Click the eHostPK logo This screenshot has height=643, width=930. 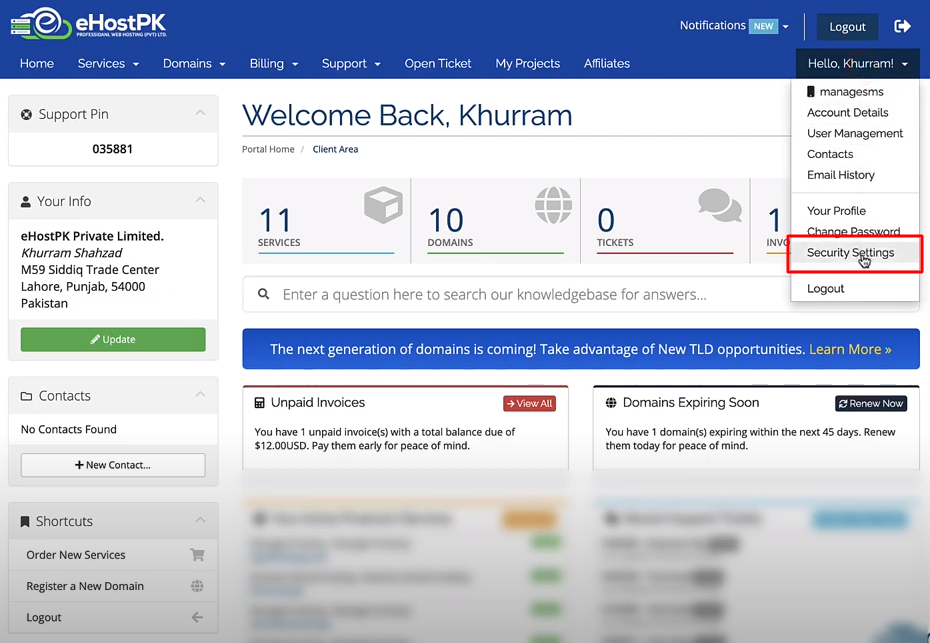point(89,23)
